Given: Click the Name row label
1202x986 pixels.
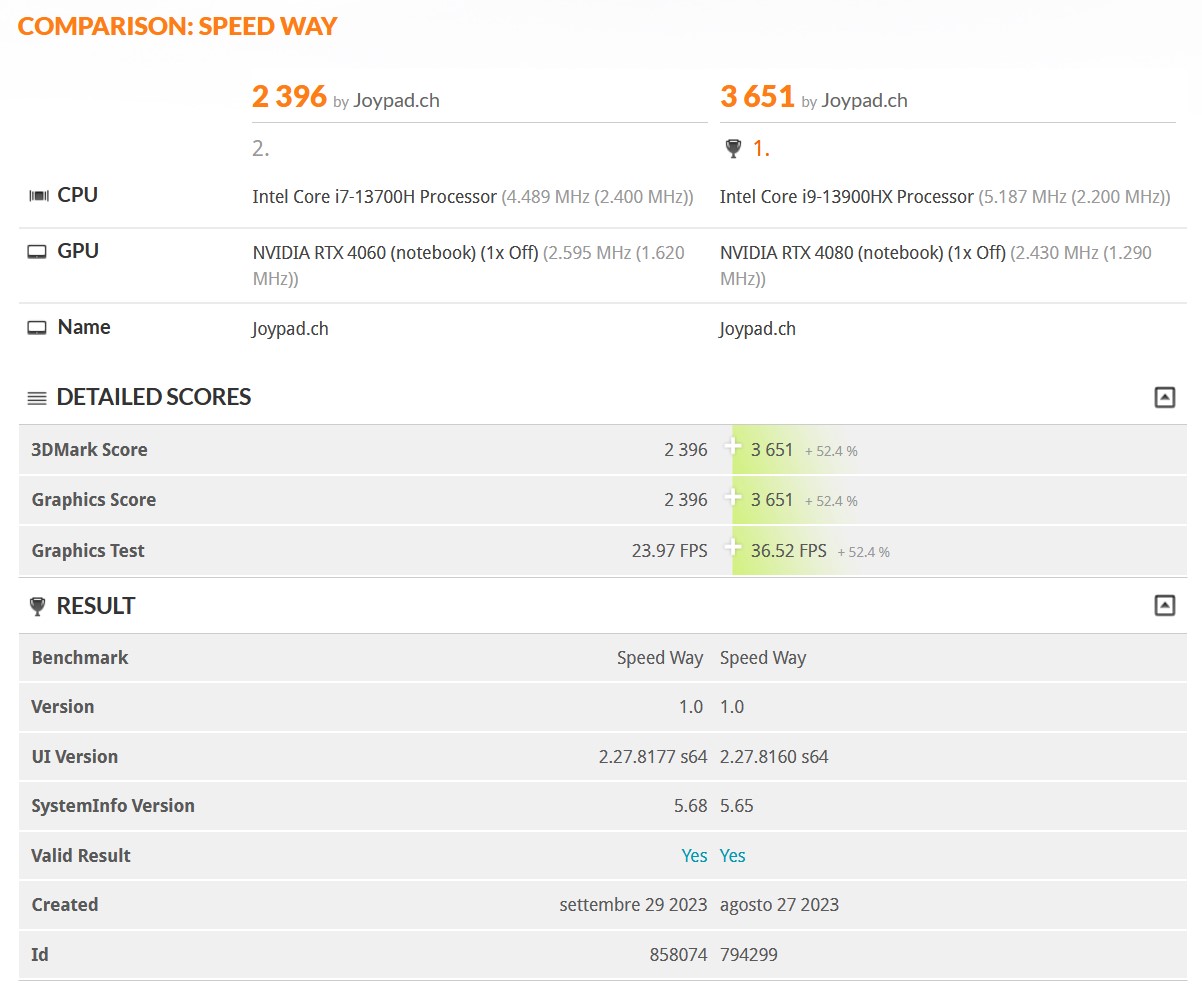Looking at the screenshot, I should (84, 327).
